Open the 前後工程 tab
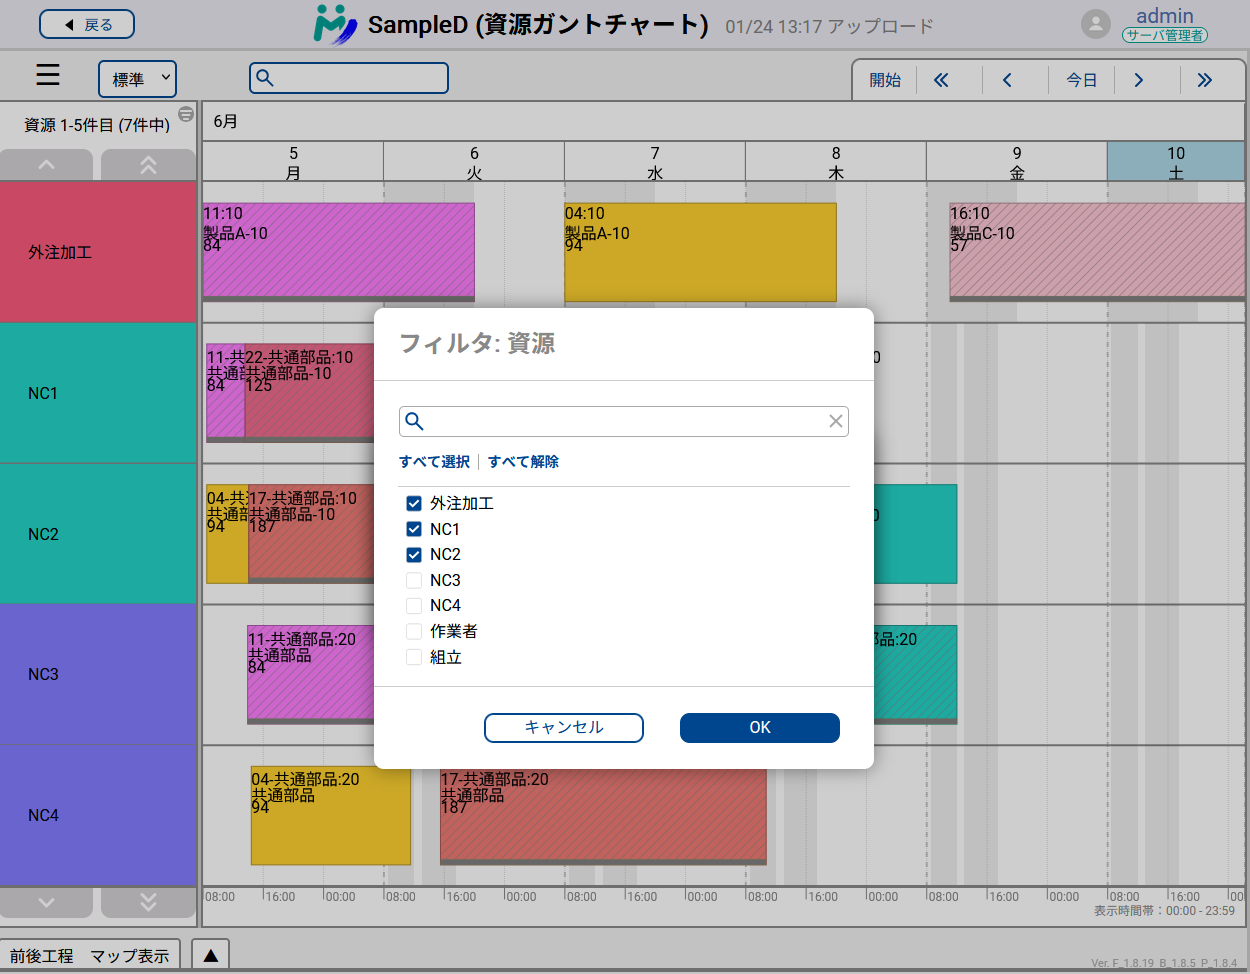 coord(42,956)
